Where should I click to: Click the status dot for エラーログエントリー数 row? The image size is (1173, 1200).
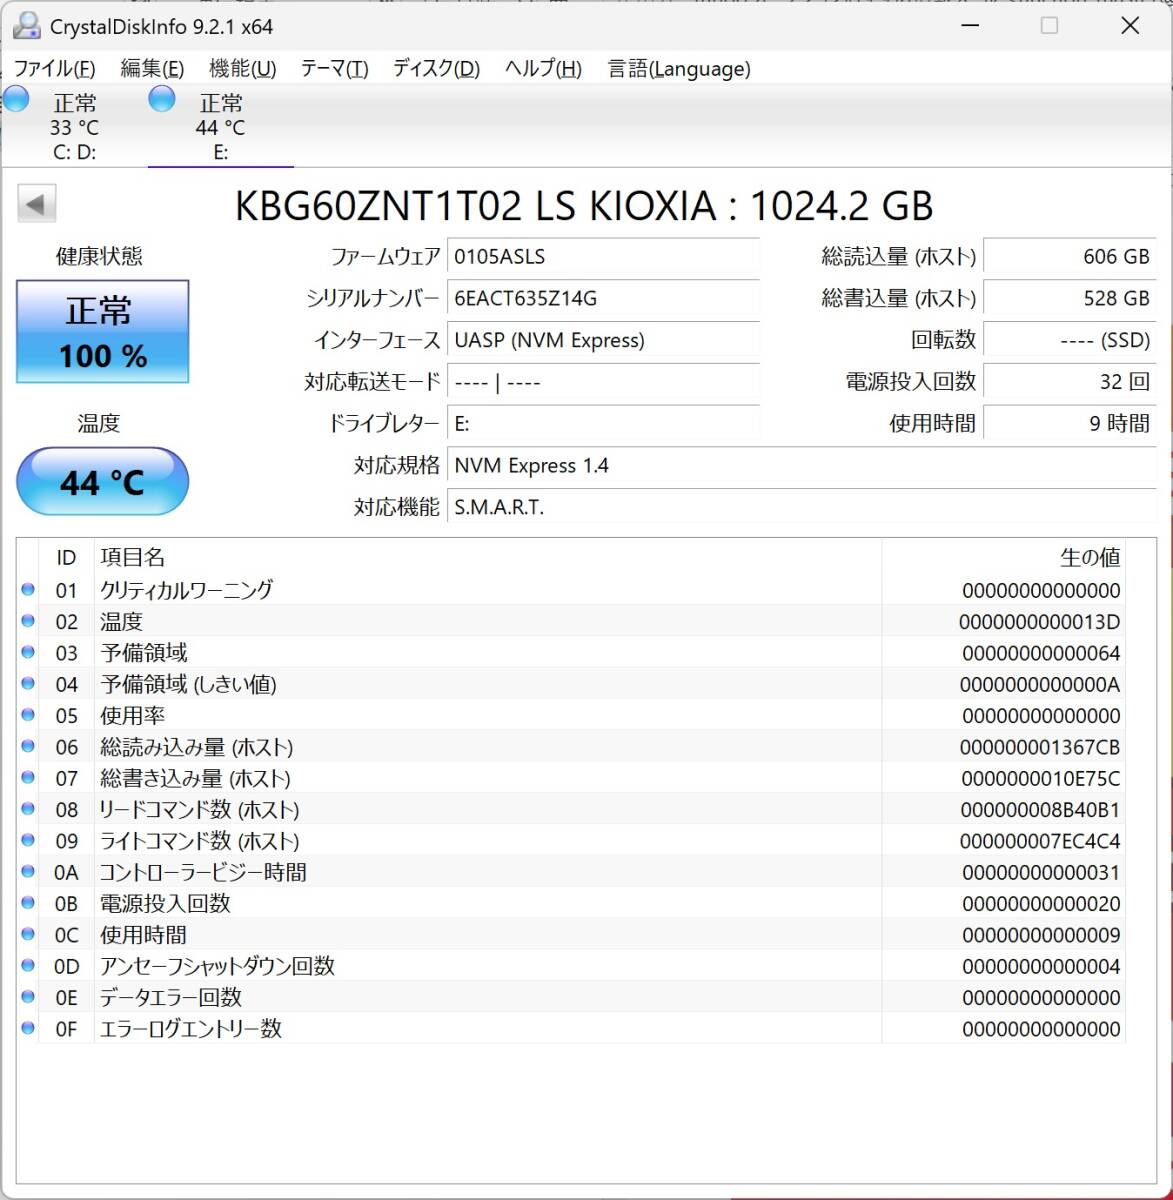28,1028
